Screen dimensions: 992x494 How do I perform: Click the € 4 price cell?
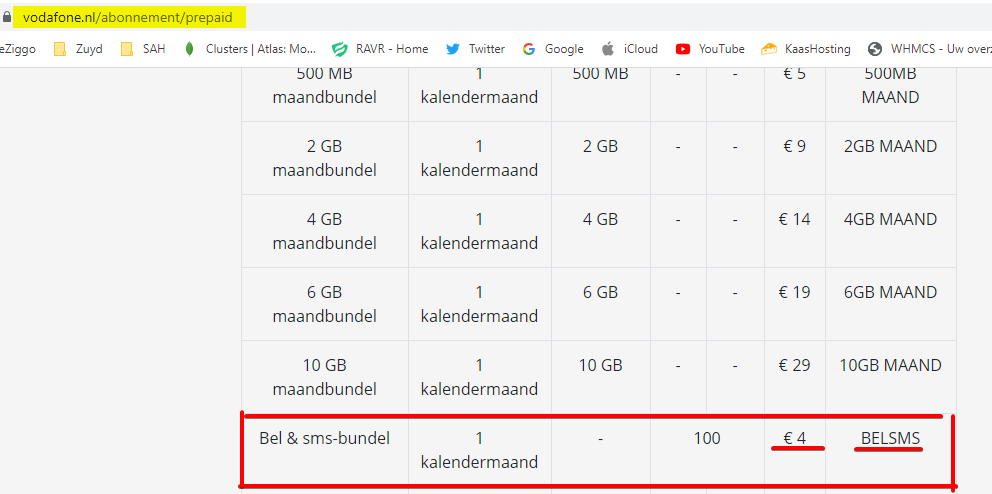point(794,438)
